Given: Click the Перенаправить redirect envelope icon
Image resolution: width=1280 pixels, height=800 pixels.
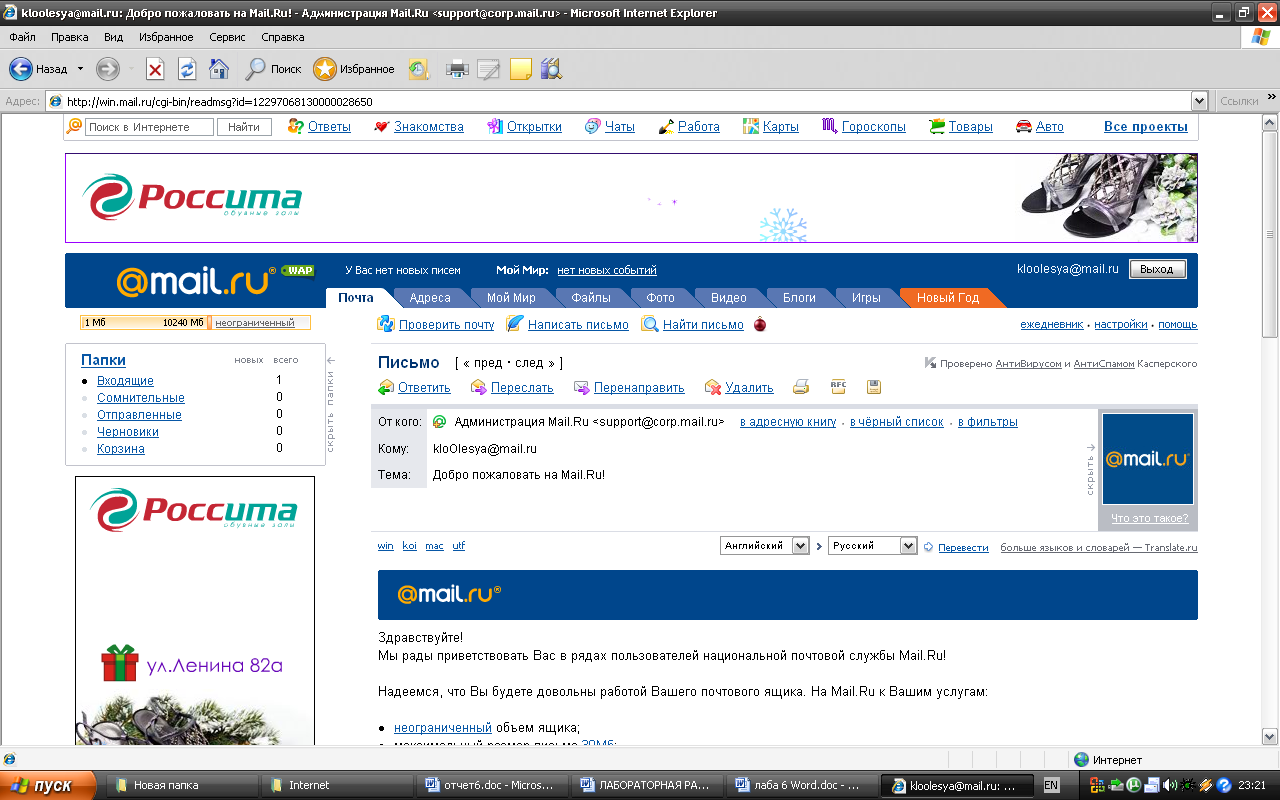Looking at the screenshot, I should pos(582,387).
